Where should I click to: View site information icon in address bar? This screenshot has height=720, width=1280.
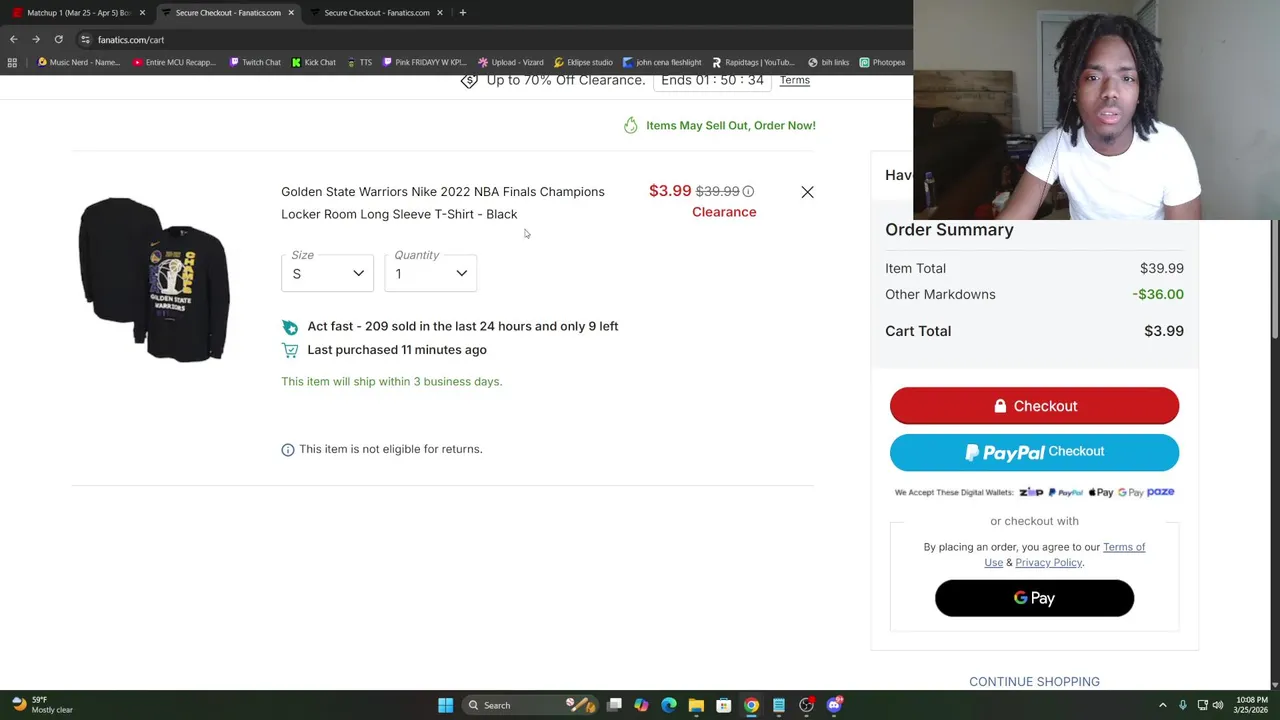[85, 39]
